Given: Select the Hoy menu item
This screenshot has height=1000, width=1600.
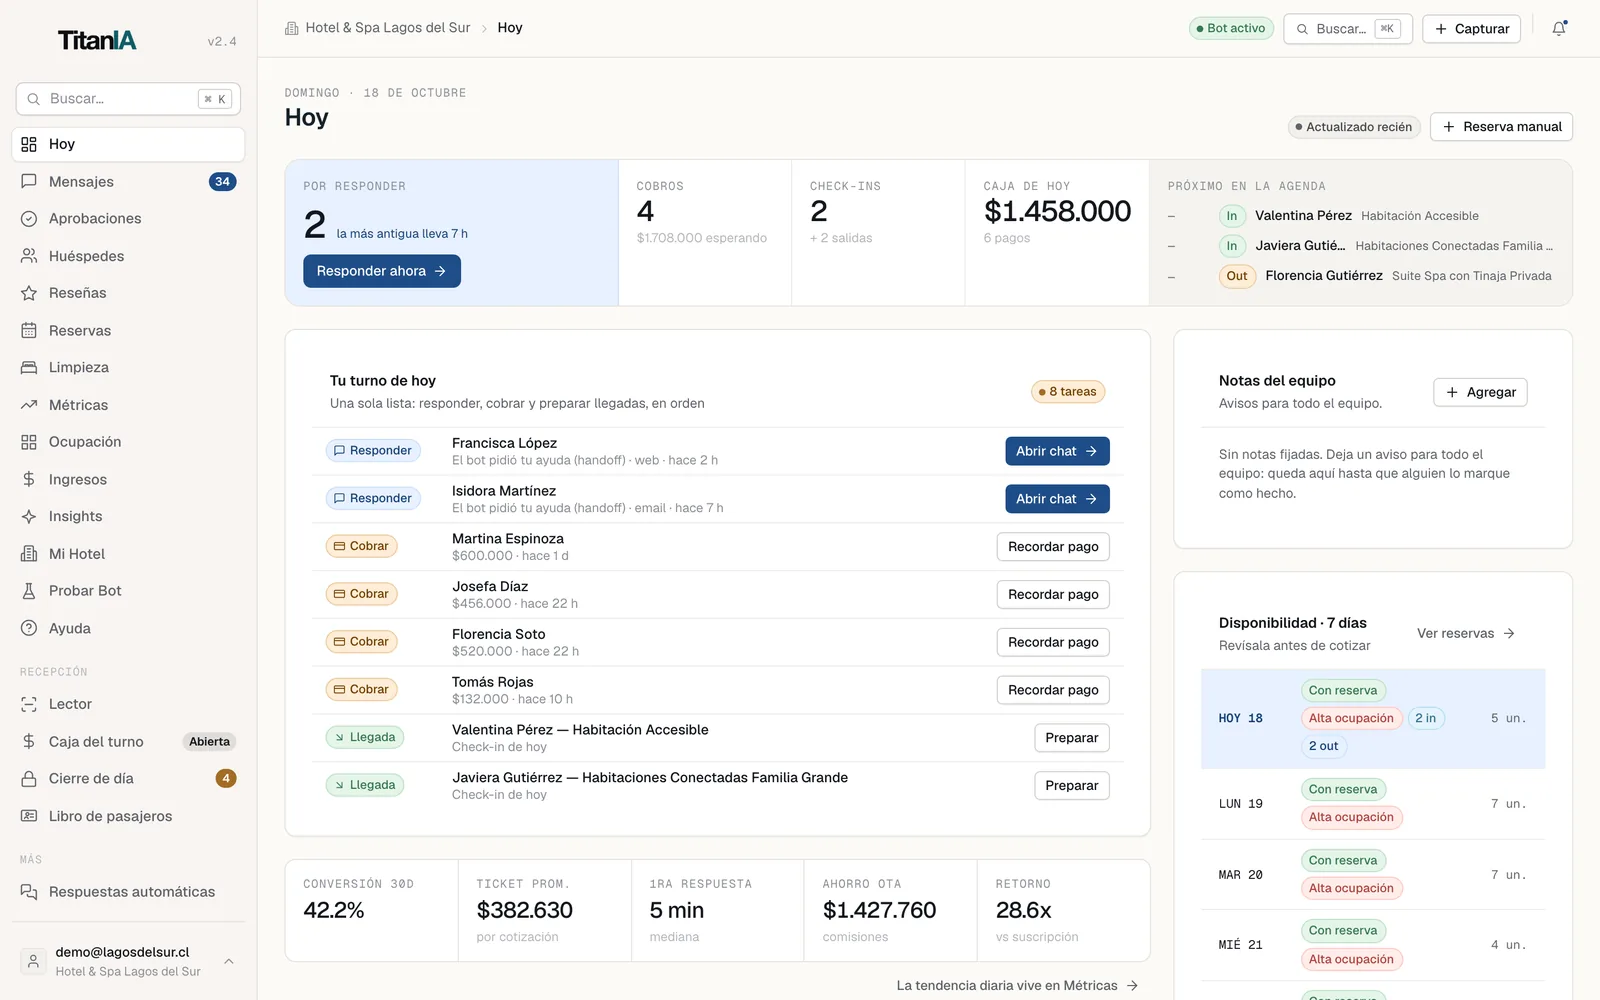Looking at the screenshot, I should [x=128, y=144].
